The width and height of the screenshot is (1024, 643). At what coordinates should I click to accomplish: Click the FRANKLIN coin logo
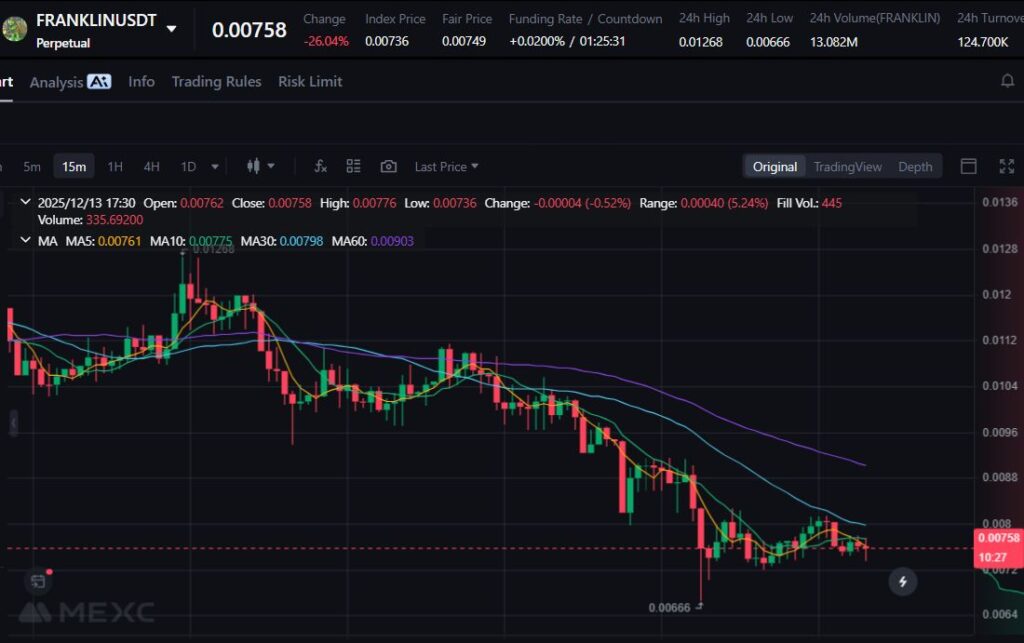tap(14, 29)
